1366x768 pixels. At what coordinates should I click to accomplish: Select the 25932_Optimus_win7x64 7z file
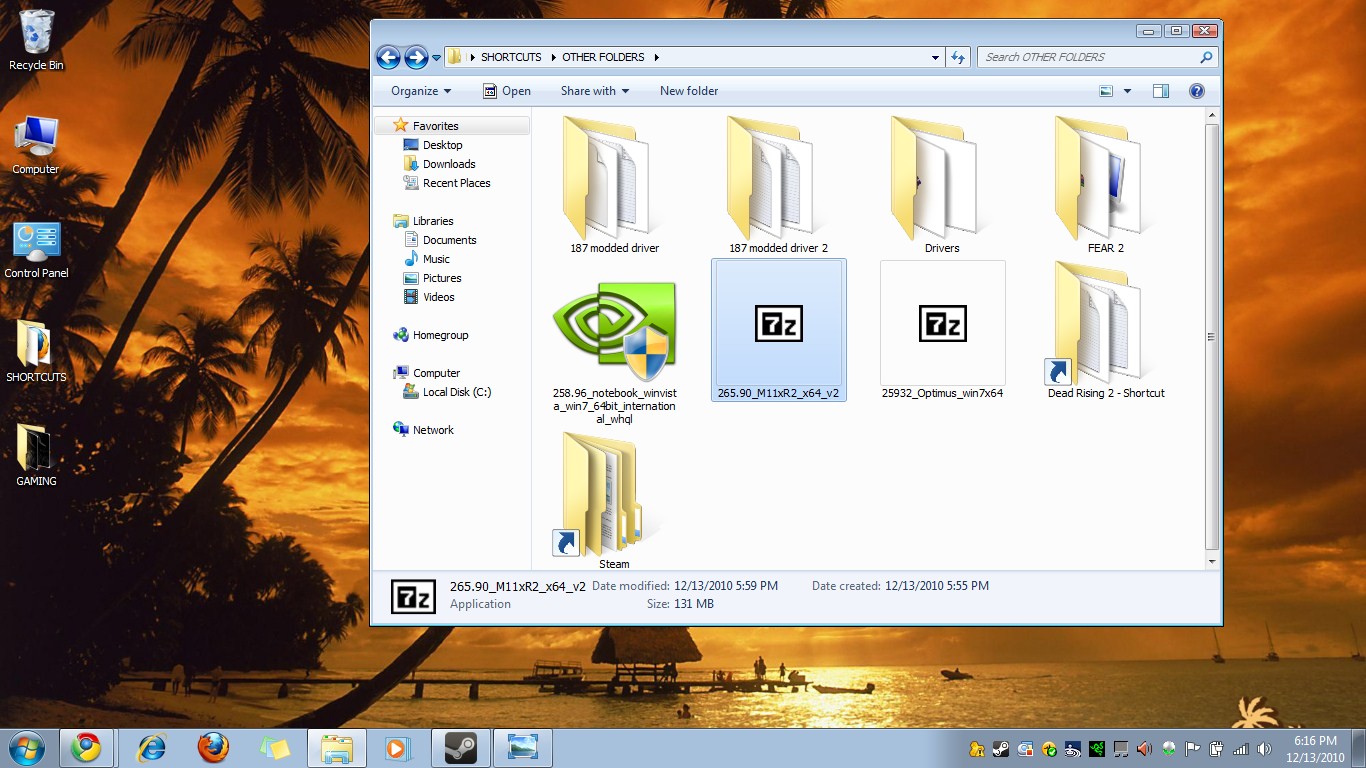(x=942, y=330)
